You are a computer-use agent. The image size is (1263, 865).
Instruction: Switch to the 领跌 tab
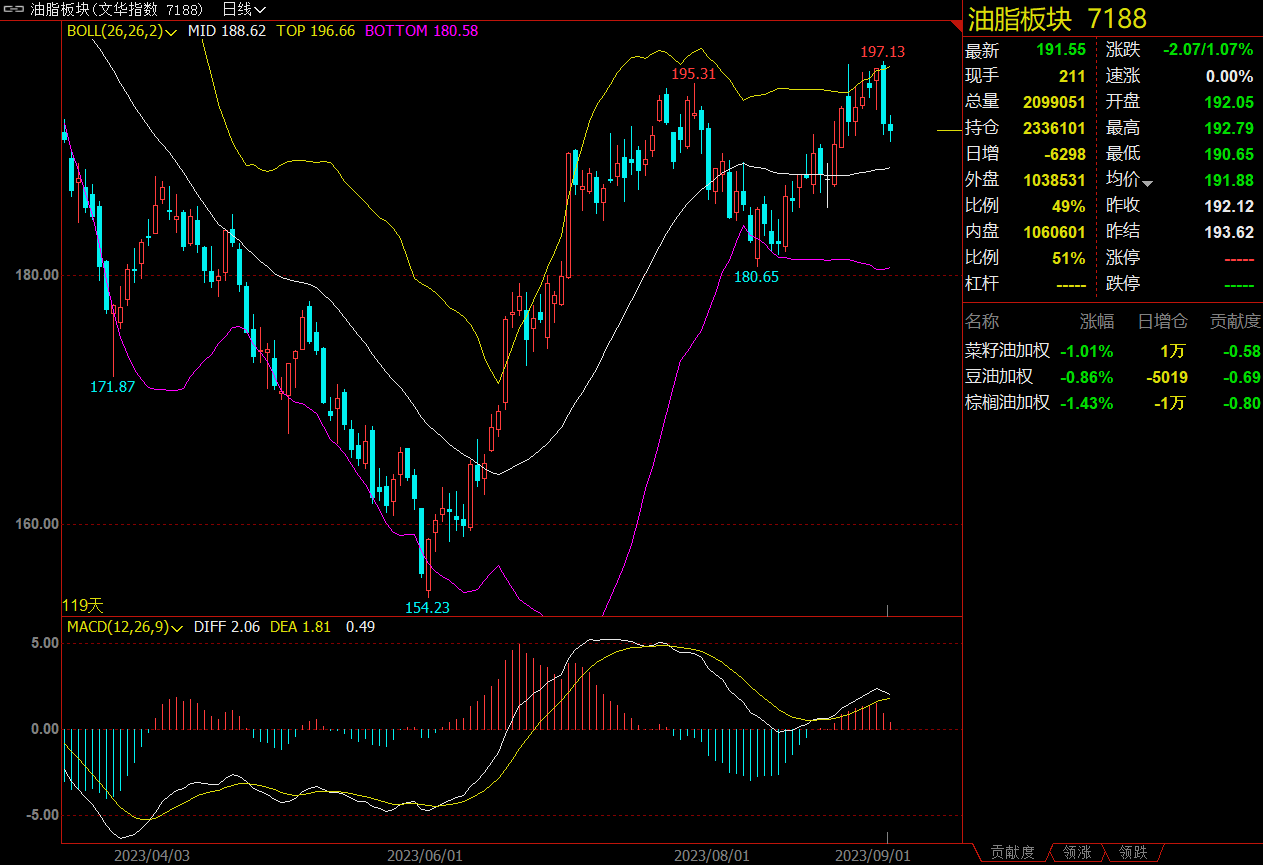(1133, 853)
